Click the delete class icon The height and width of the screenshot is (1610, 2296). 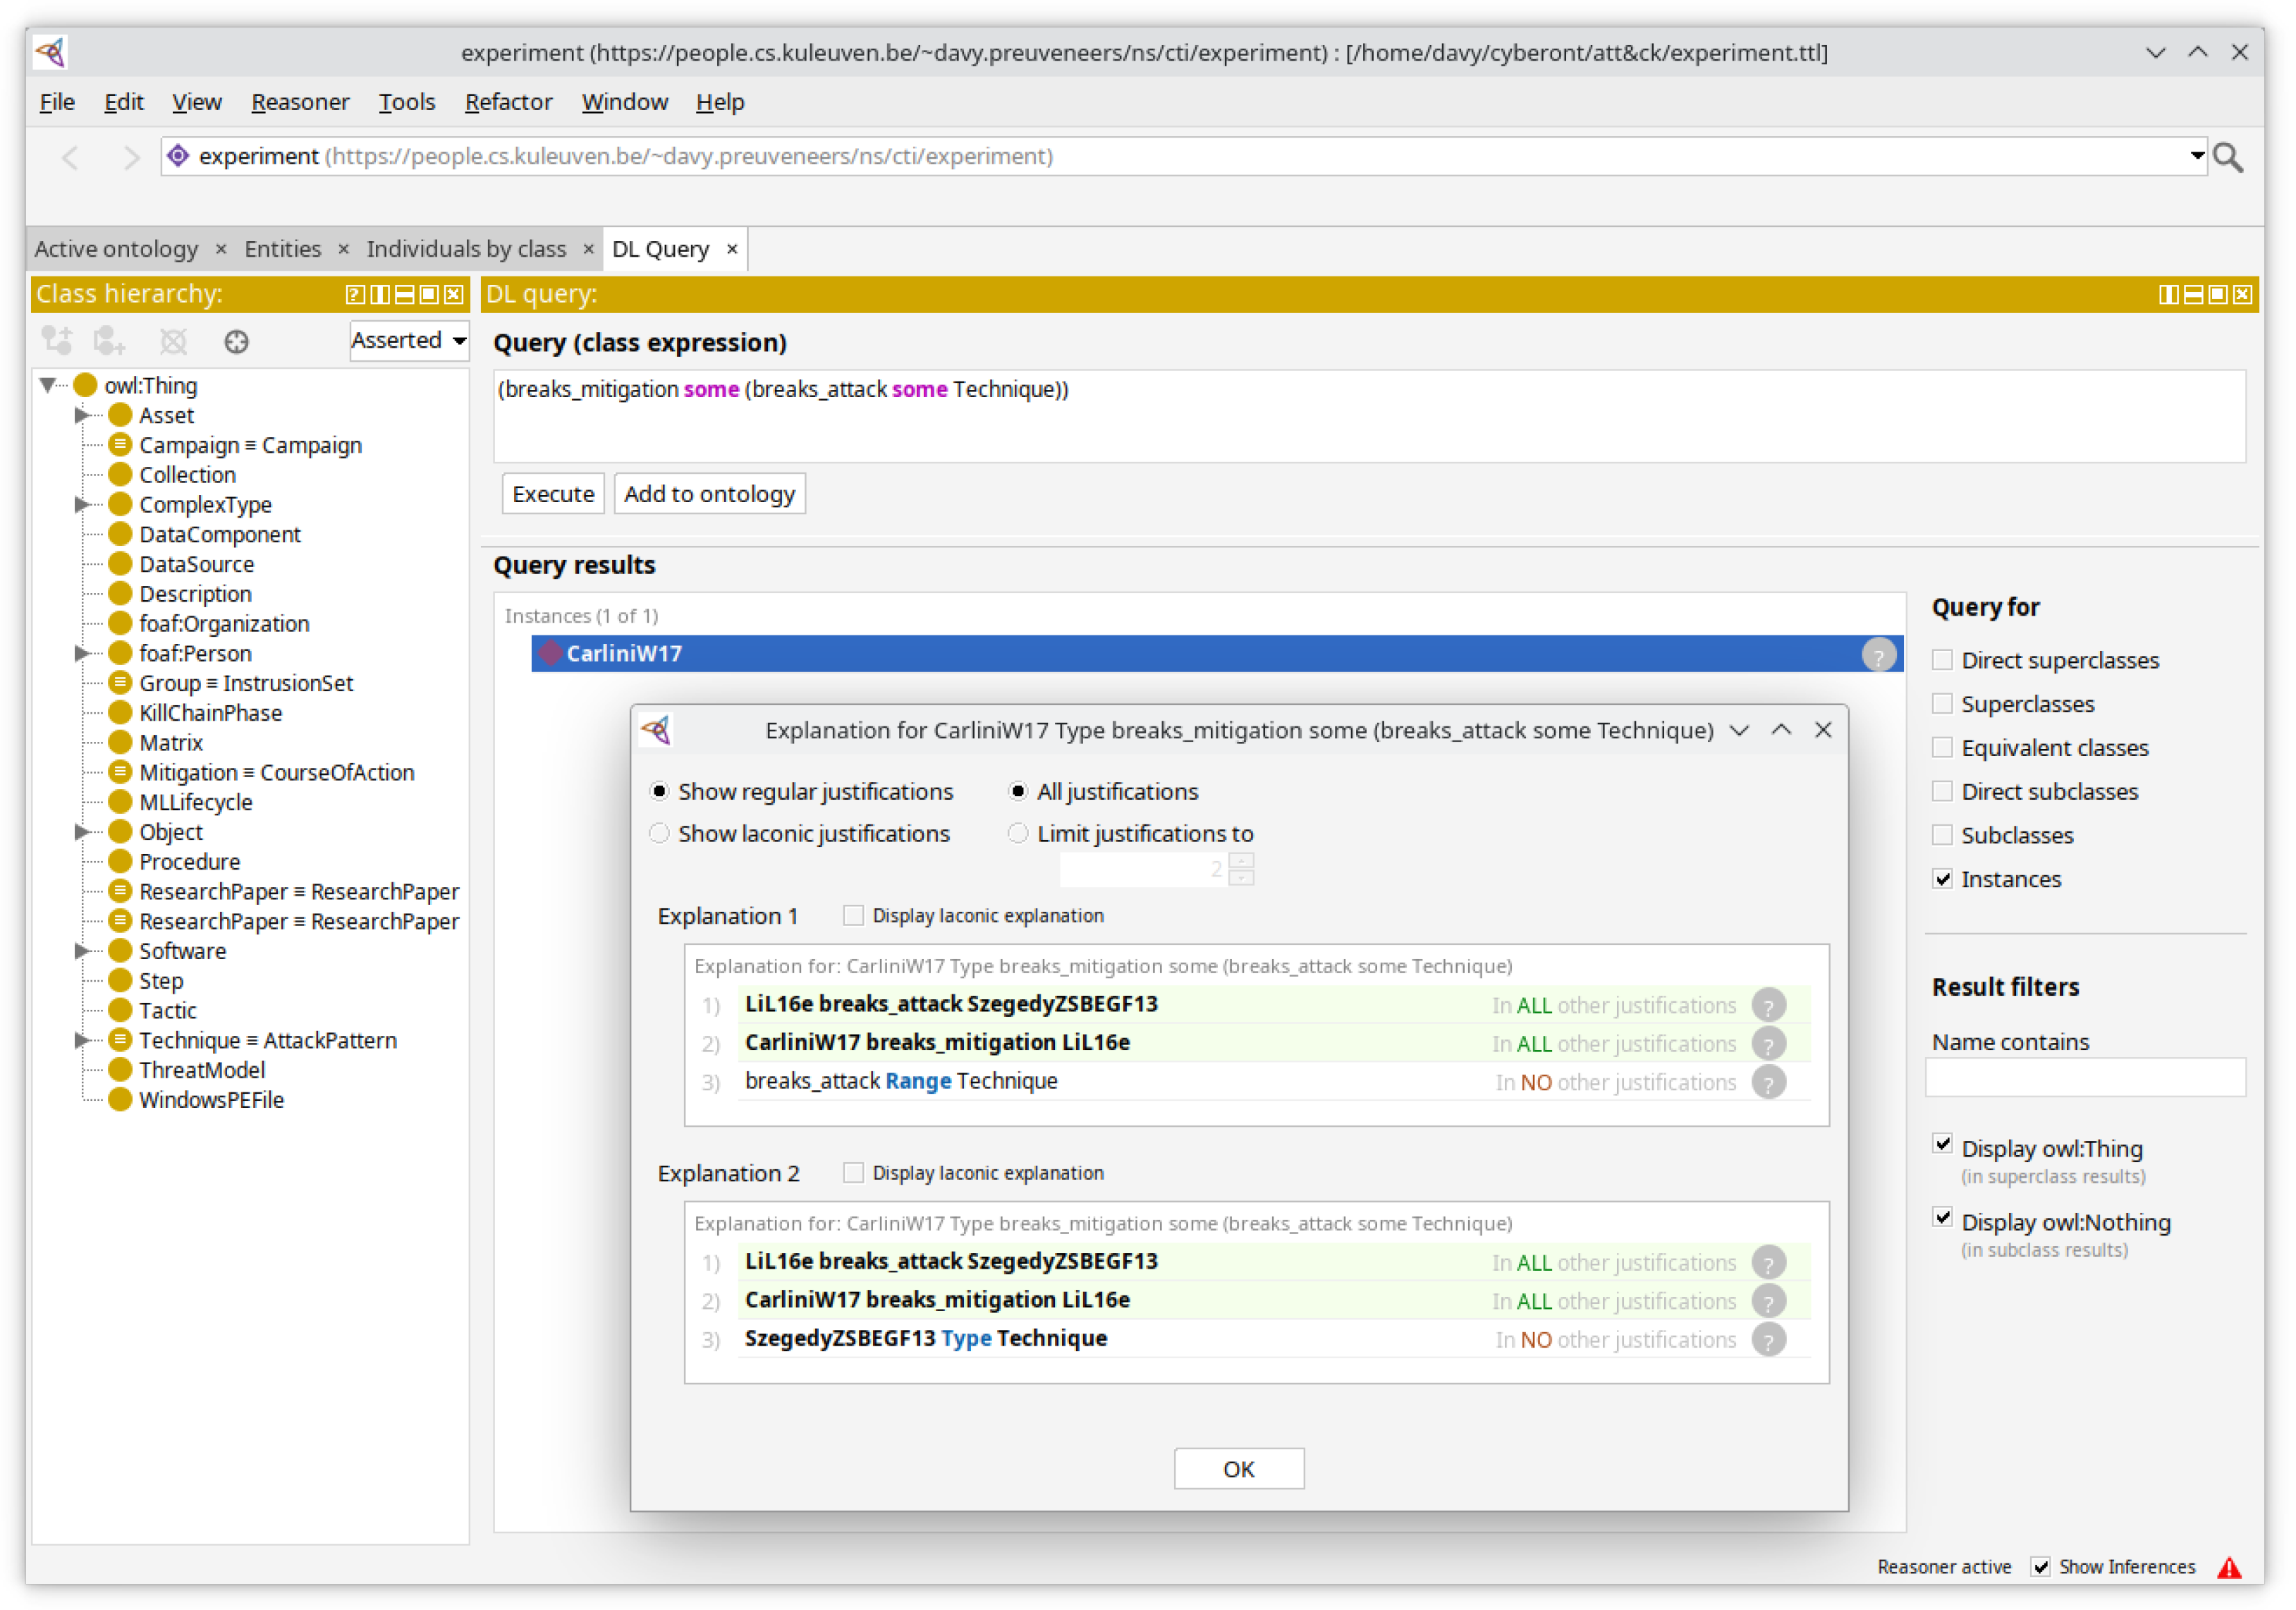coord(173,341)
